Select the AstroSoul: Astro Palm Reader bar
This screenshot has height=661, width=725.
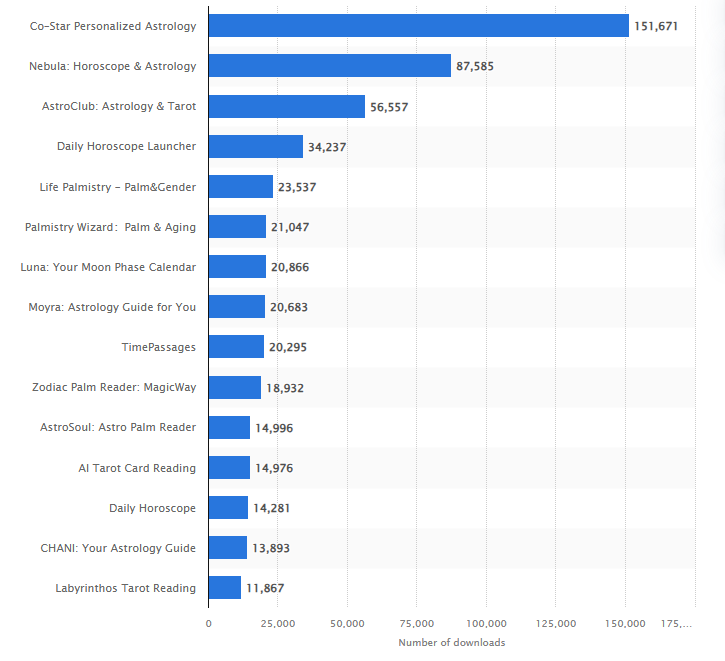point(229,428)
